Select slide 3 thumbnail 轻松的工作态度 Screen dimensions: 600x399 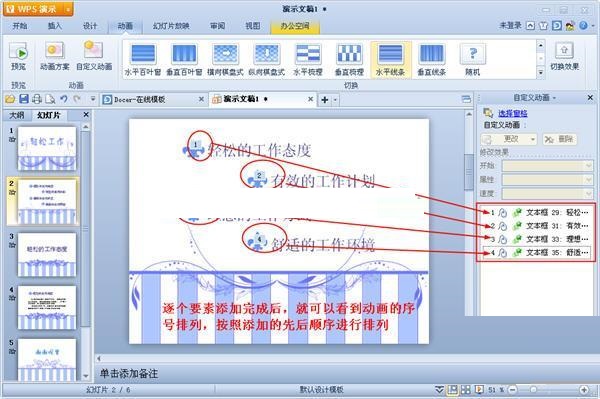tap(47, 254)
